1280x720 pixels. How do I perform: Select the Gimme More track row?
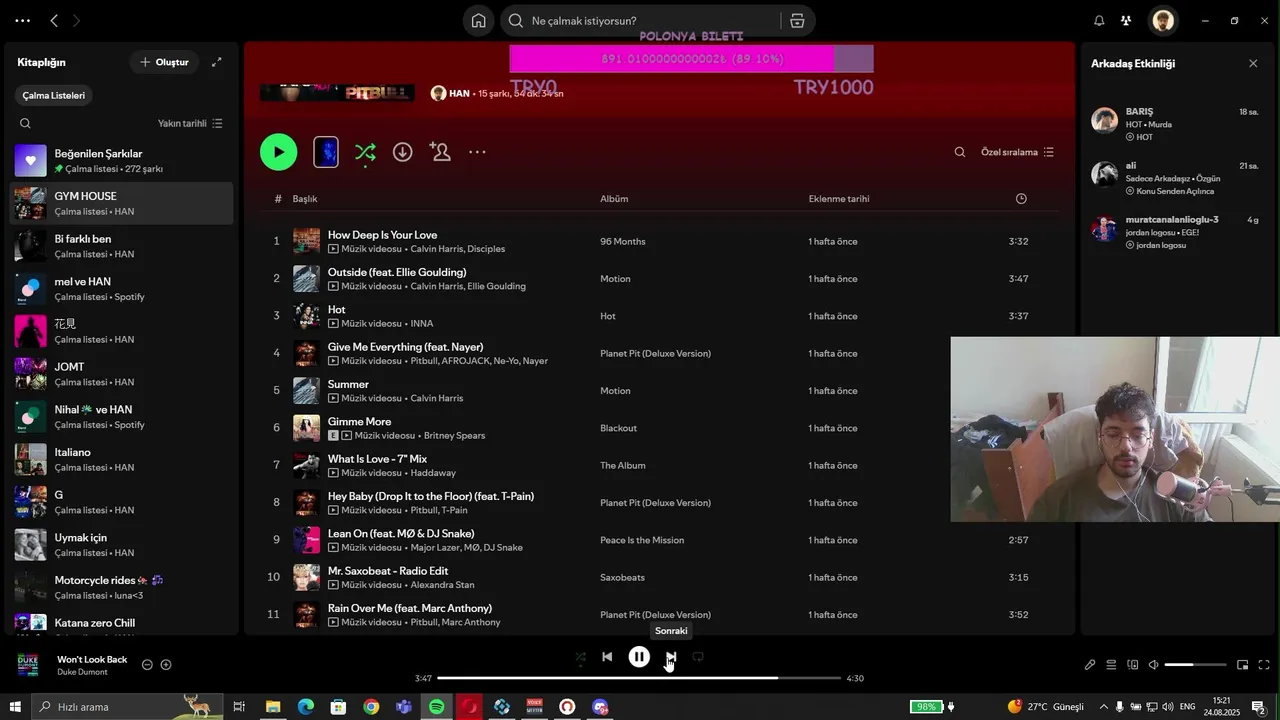tap(660, 428)
